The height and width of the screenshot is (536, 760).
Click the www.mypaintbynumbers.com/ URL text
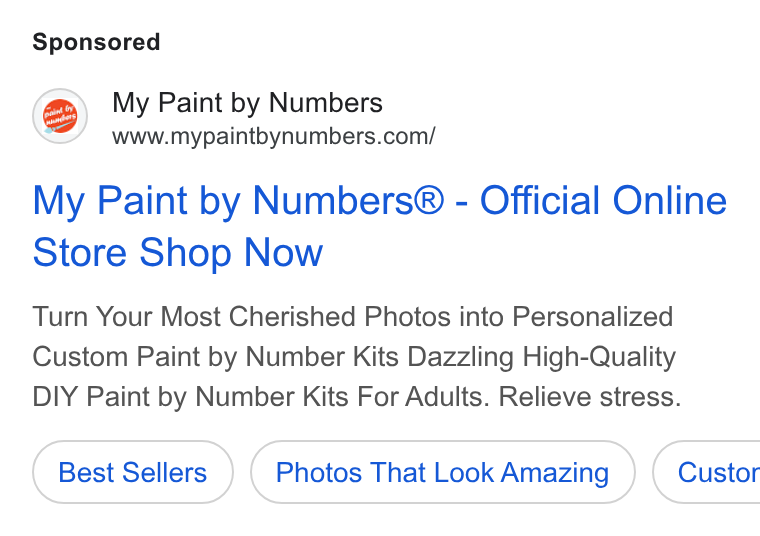(x=274, y=136)
